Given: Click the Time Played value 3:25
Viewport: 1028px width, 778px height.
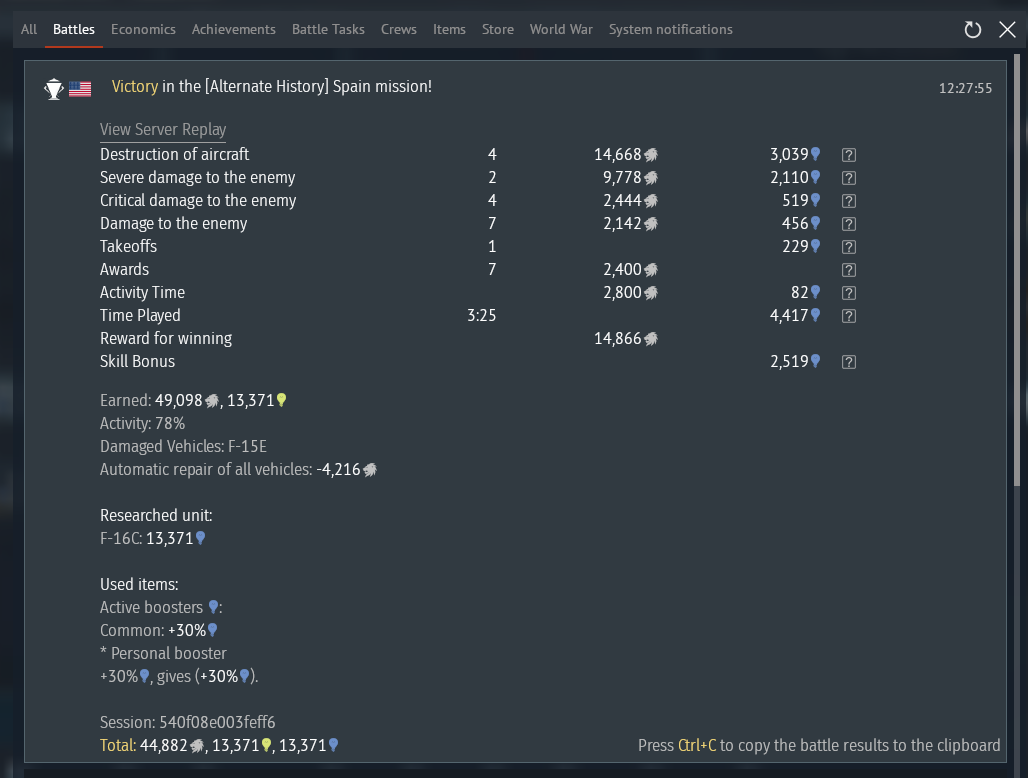Looking at the screenshot, I should [481, 315].
